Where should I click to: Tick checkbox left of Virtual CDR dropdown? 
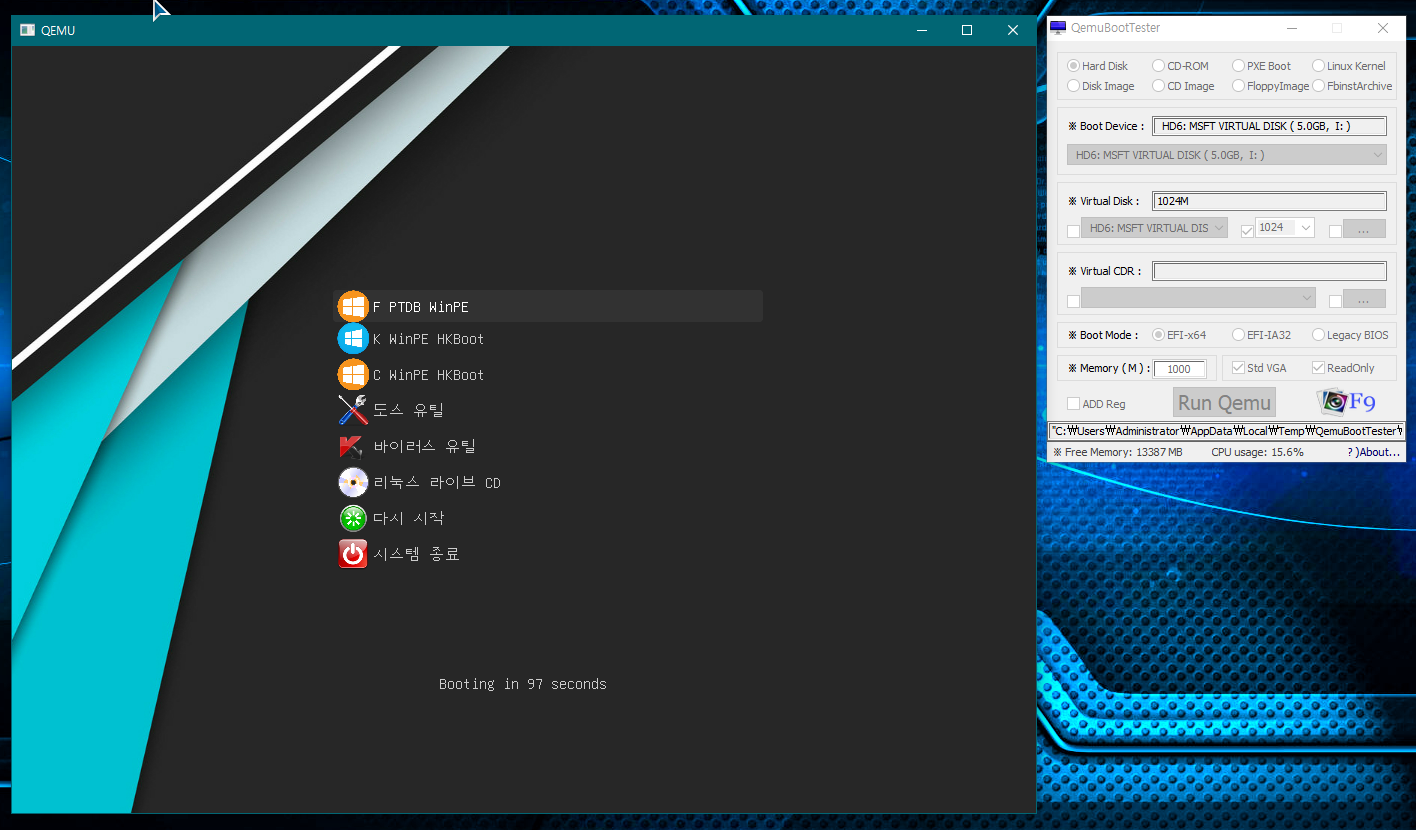coord(1074,301)
